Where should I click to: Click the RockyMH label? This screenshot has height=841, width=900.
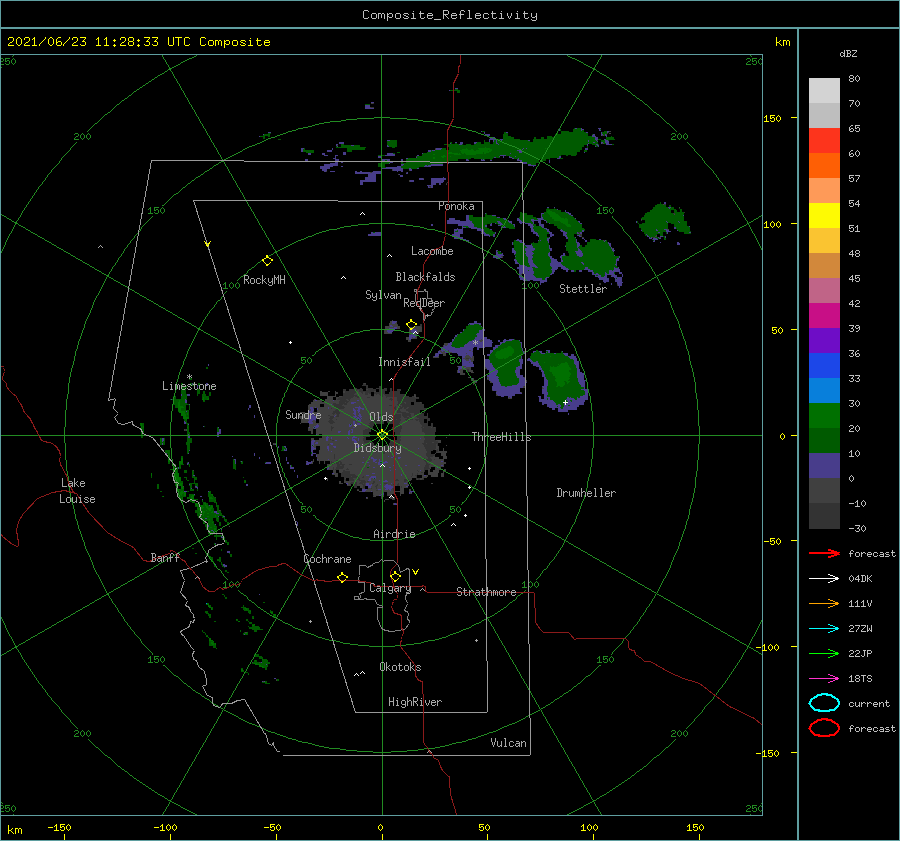tap(264, 280)
